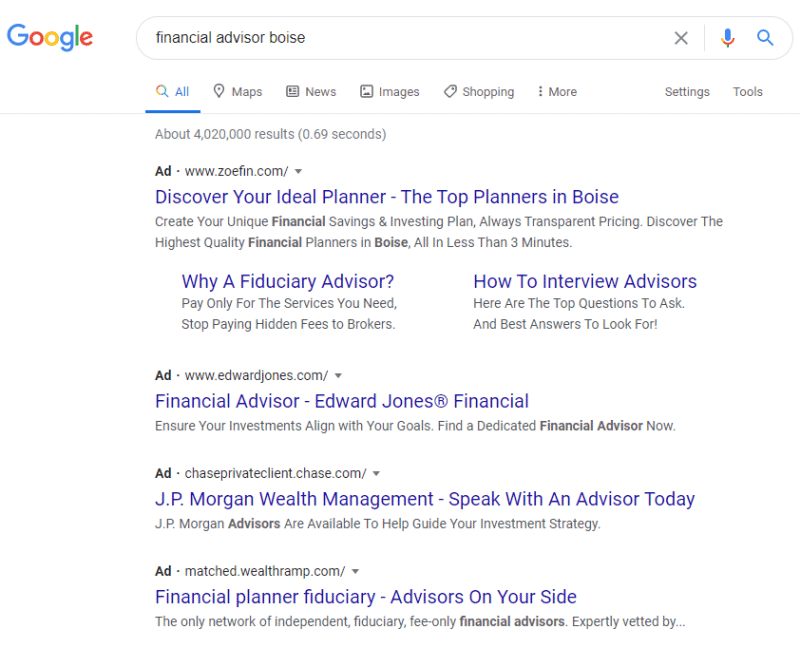Open 'How To Interview Advisors' link
The height and width of the screenshot is (648, 800).
point(585,282)
